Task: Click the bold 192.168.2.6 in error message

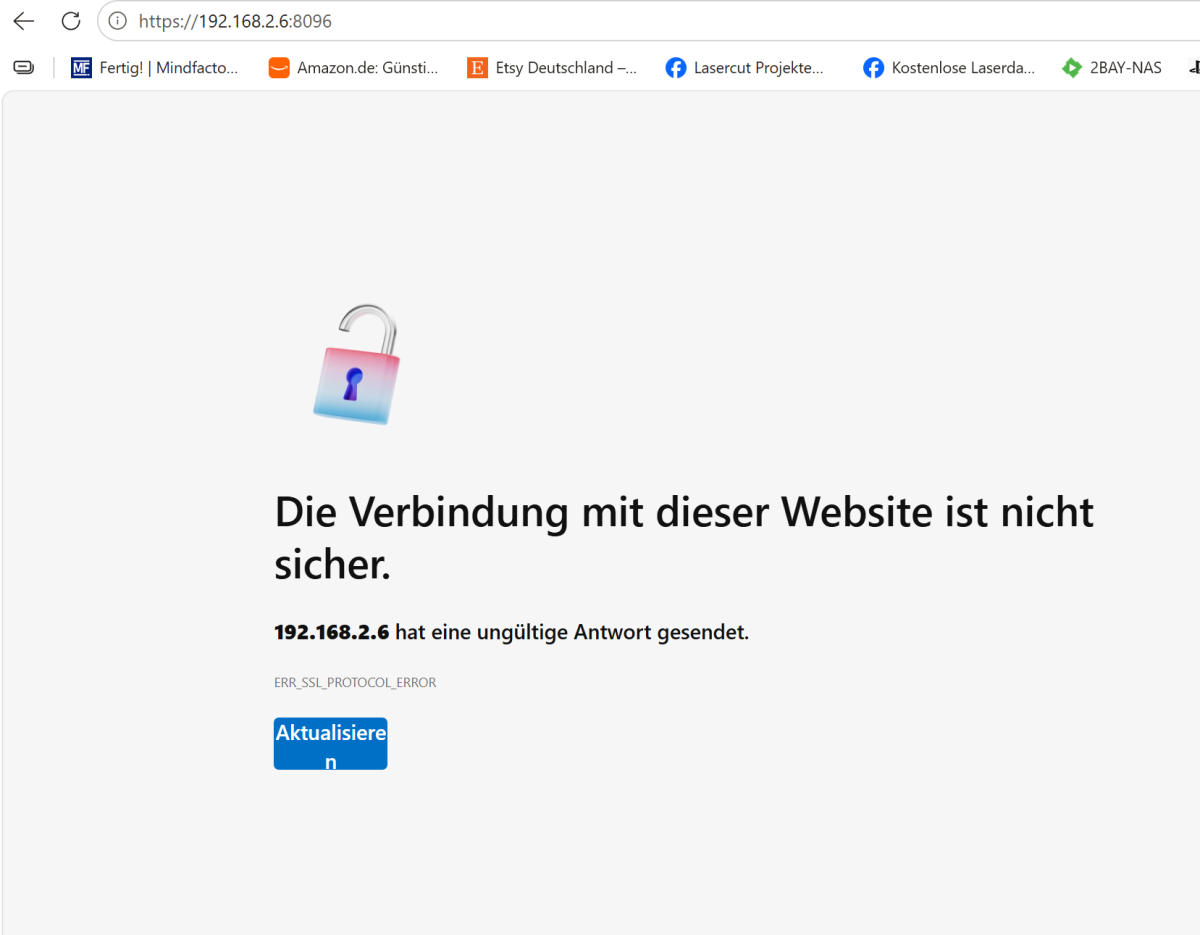Action: click(331, 632)
